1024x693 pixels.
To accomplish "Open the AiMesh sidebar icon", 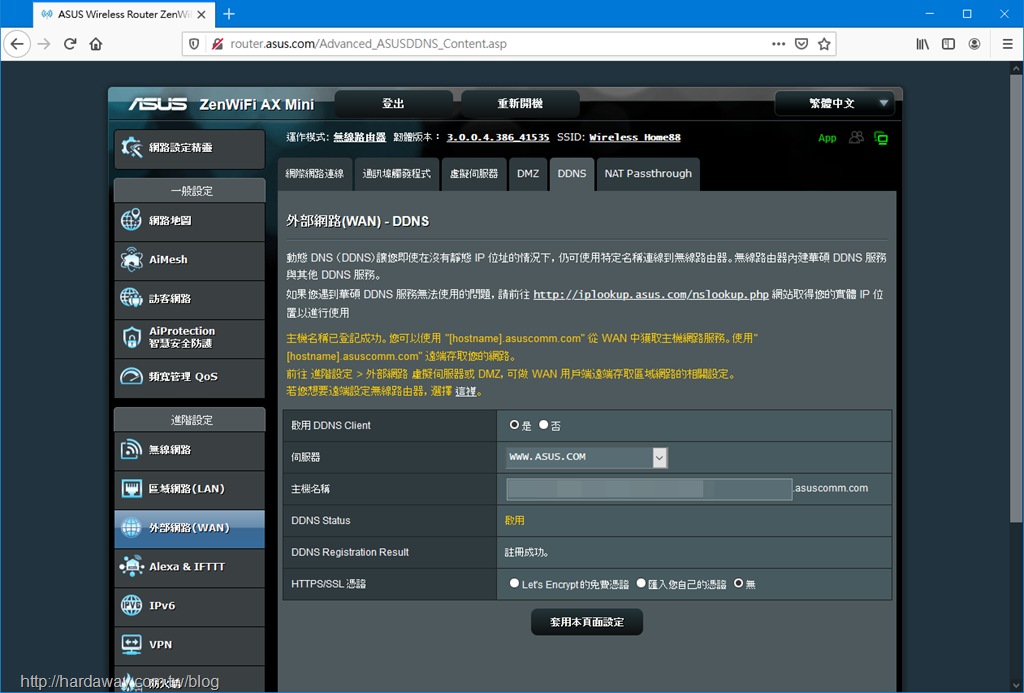I will tap(131, 259).
